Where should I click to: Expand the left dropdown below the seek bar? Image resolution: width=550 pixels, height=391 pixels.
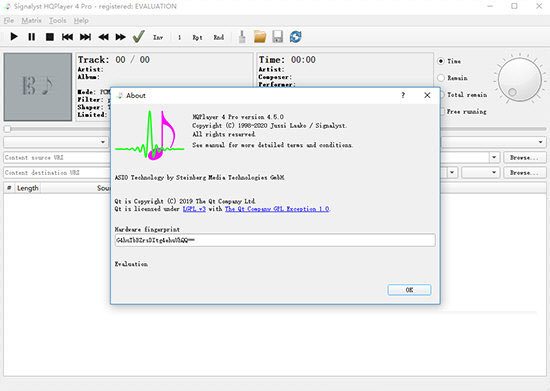click(x=103, y=142)
